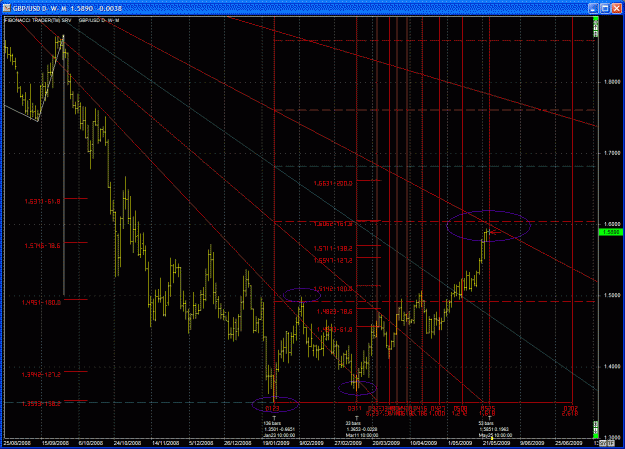
Task: Click the 0702 time cycle marker
Action: click(x=570, y=409)
